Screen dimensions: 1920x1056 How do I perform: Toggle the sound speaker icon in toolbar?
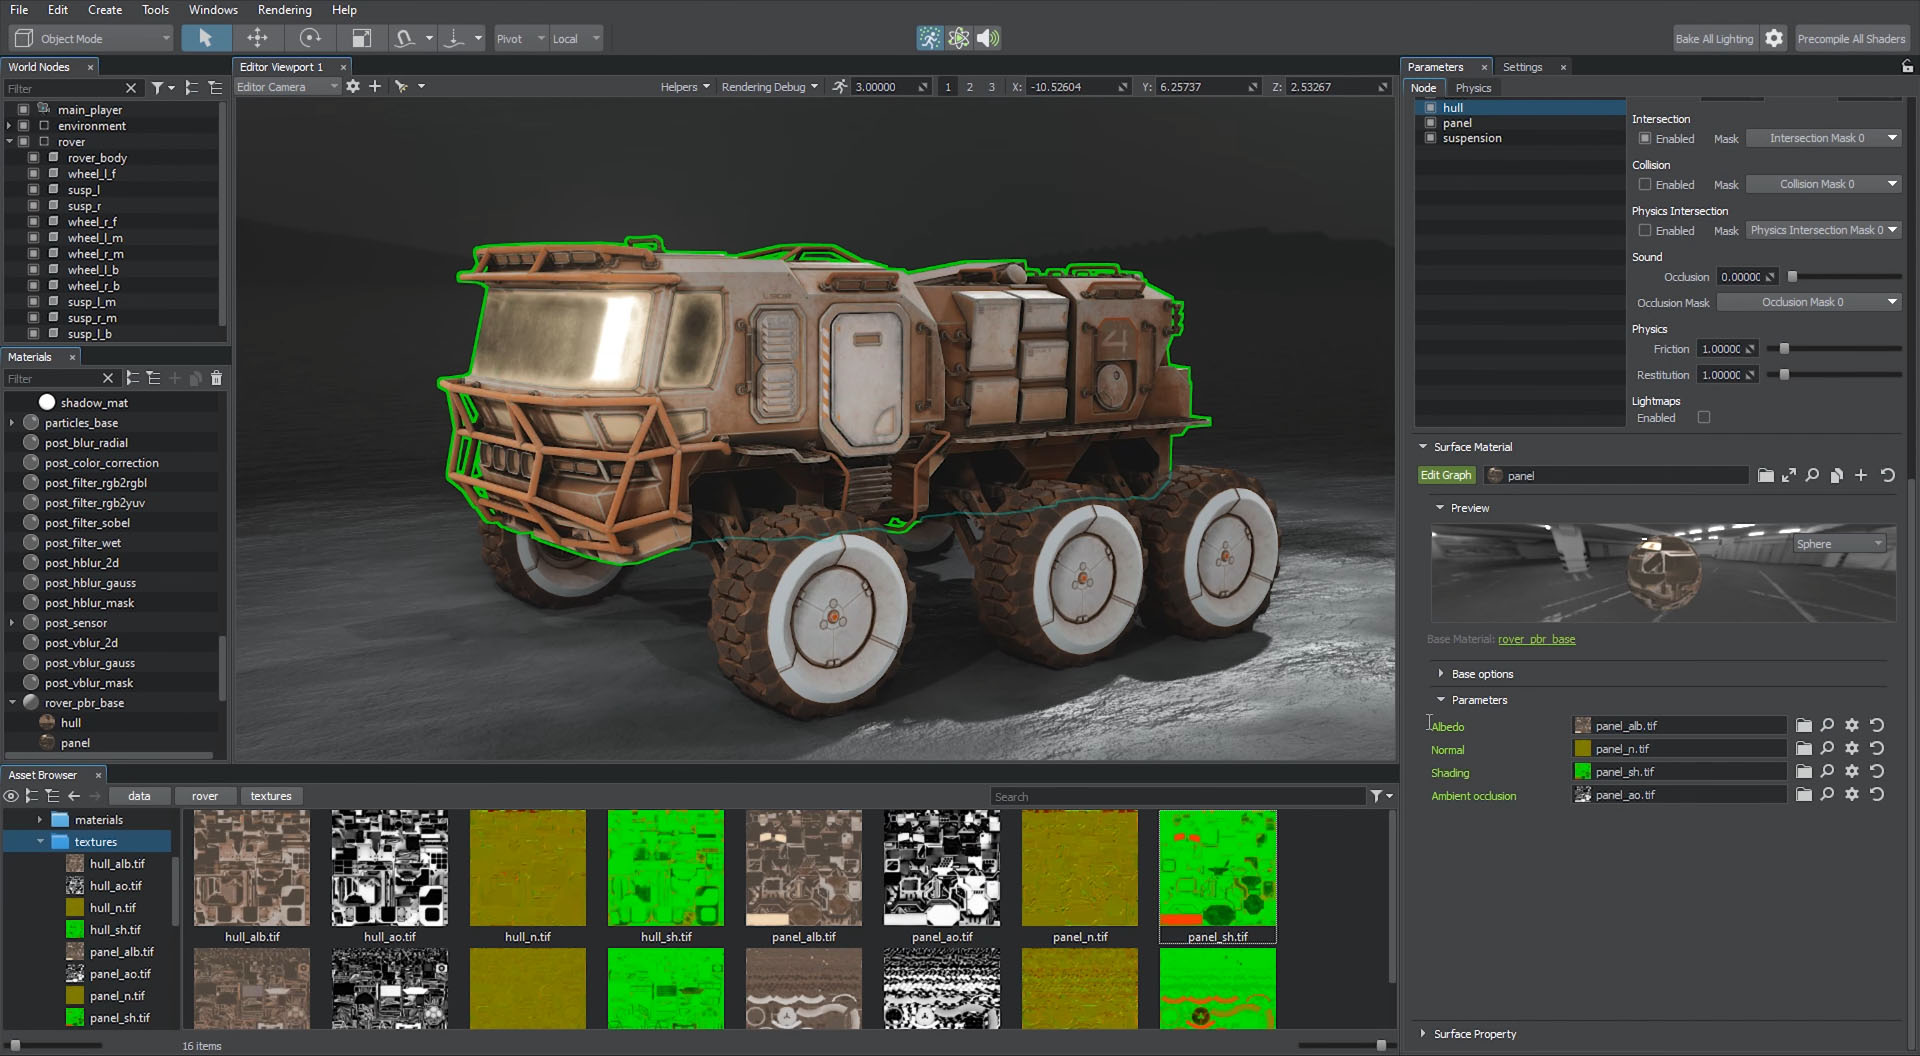pyautogui.click(x=988, y=38)
